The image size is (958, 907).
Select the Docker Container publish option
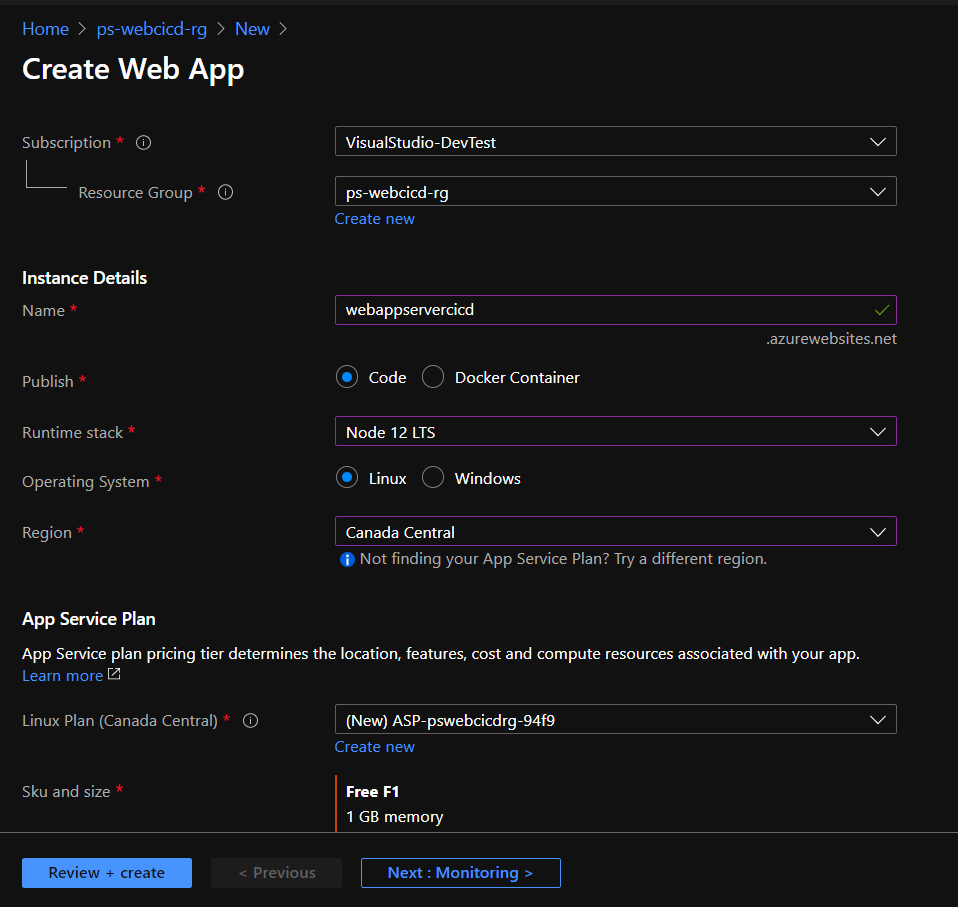click(433, 377)
